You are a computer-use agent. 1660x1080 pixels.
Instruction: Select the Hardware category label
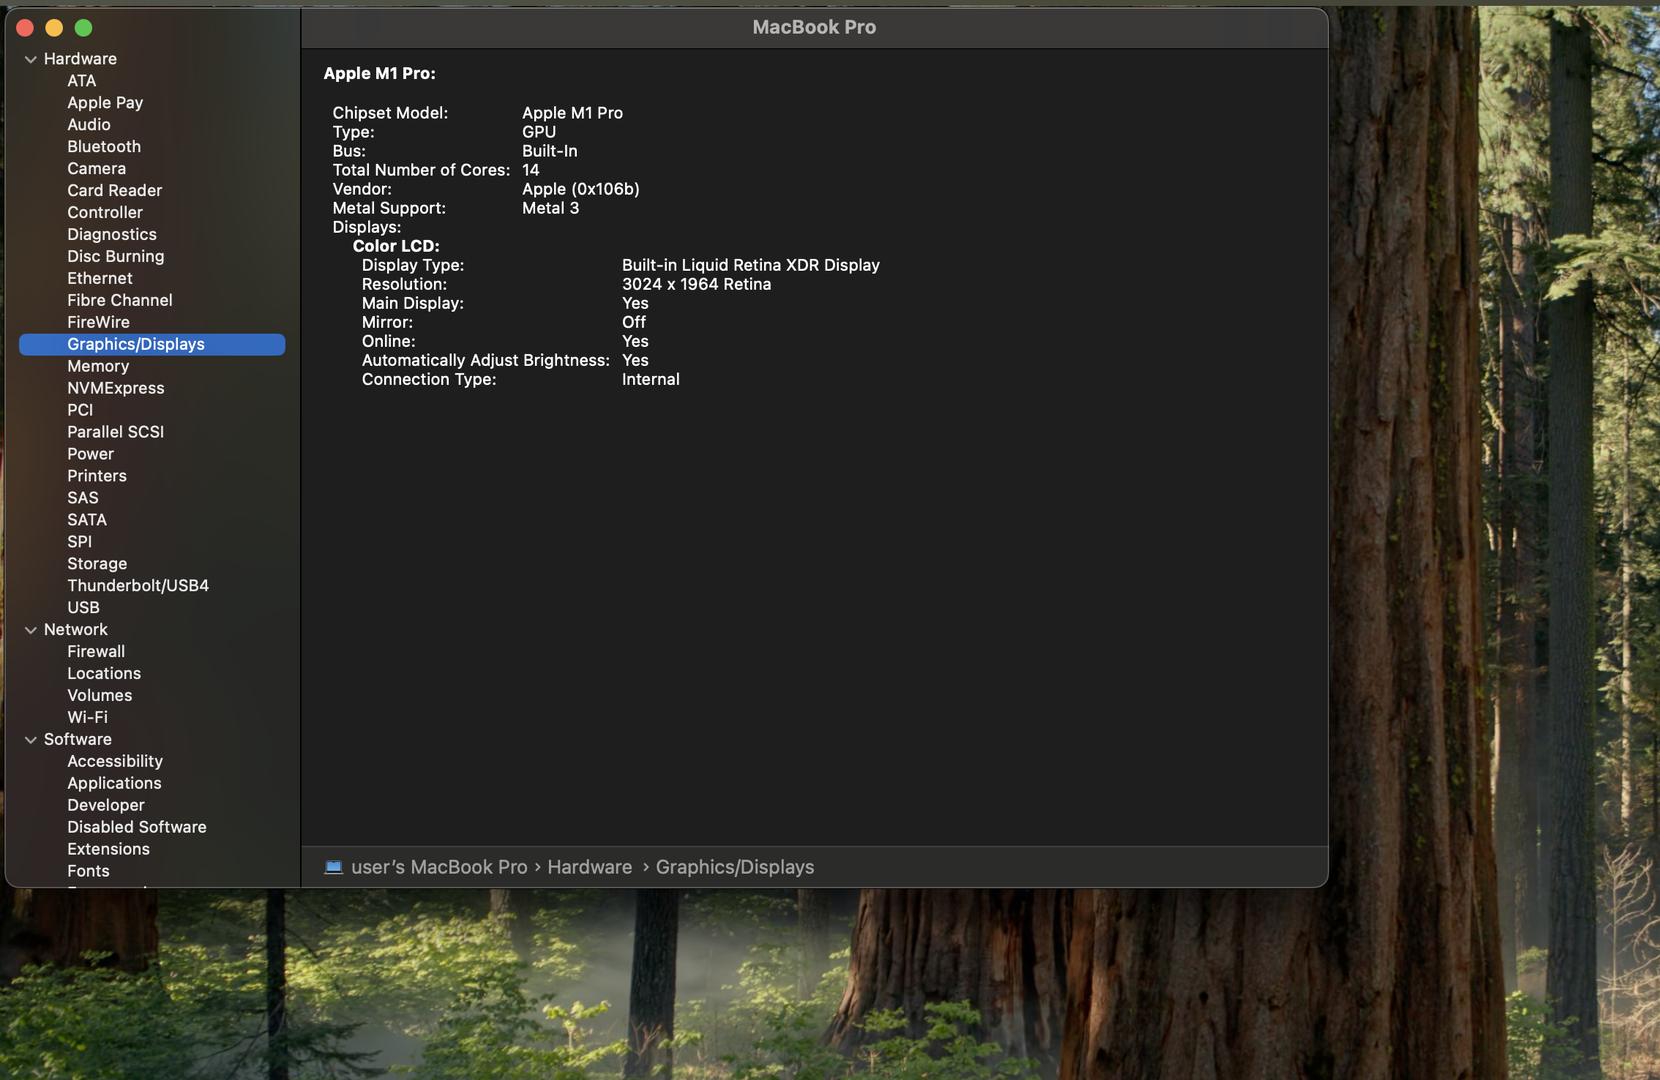80,60
